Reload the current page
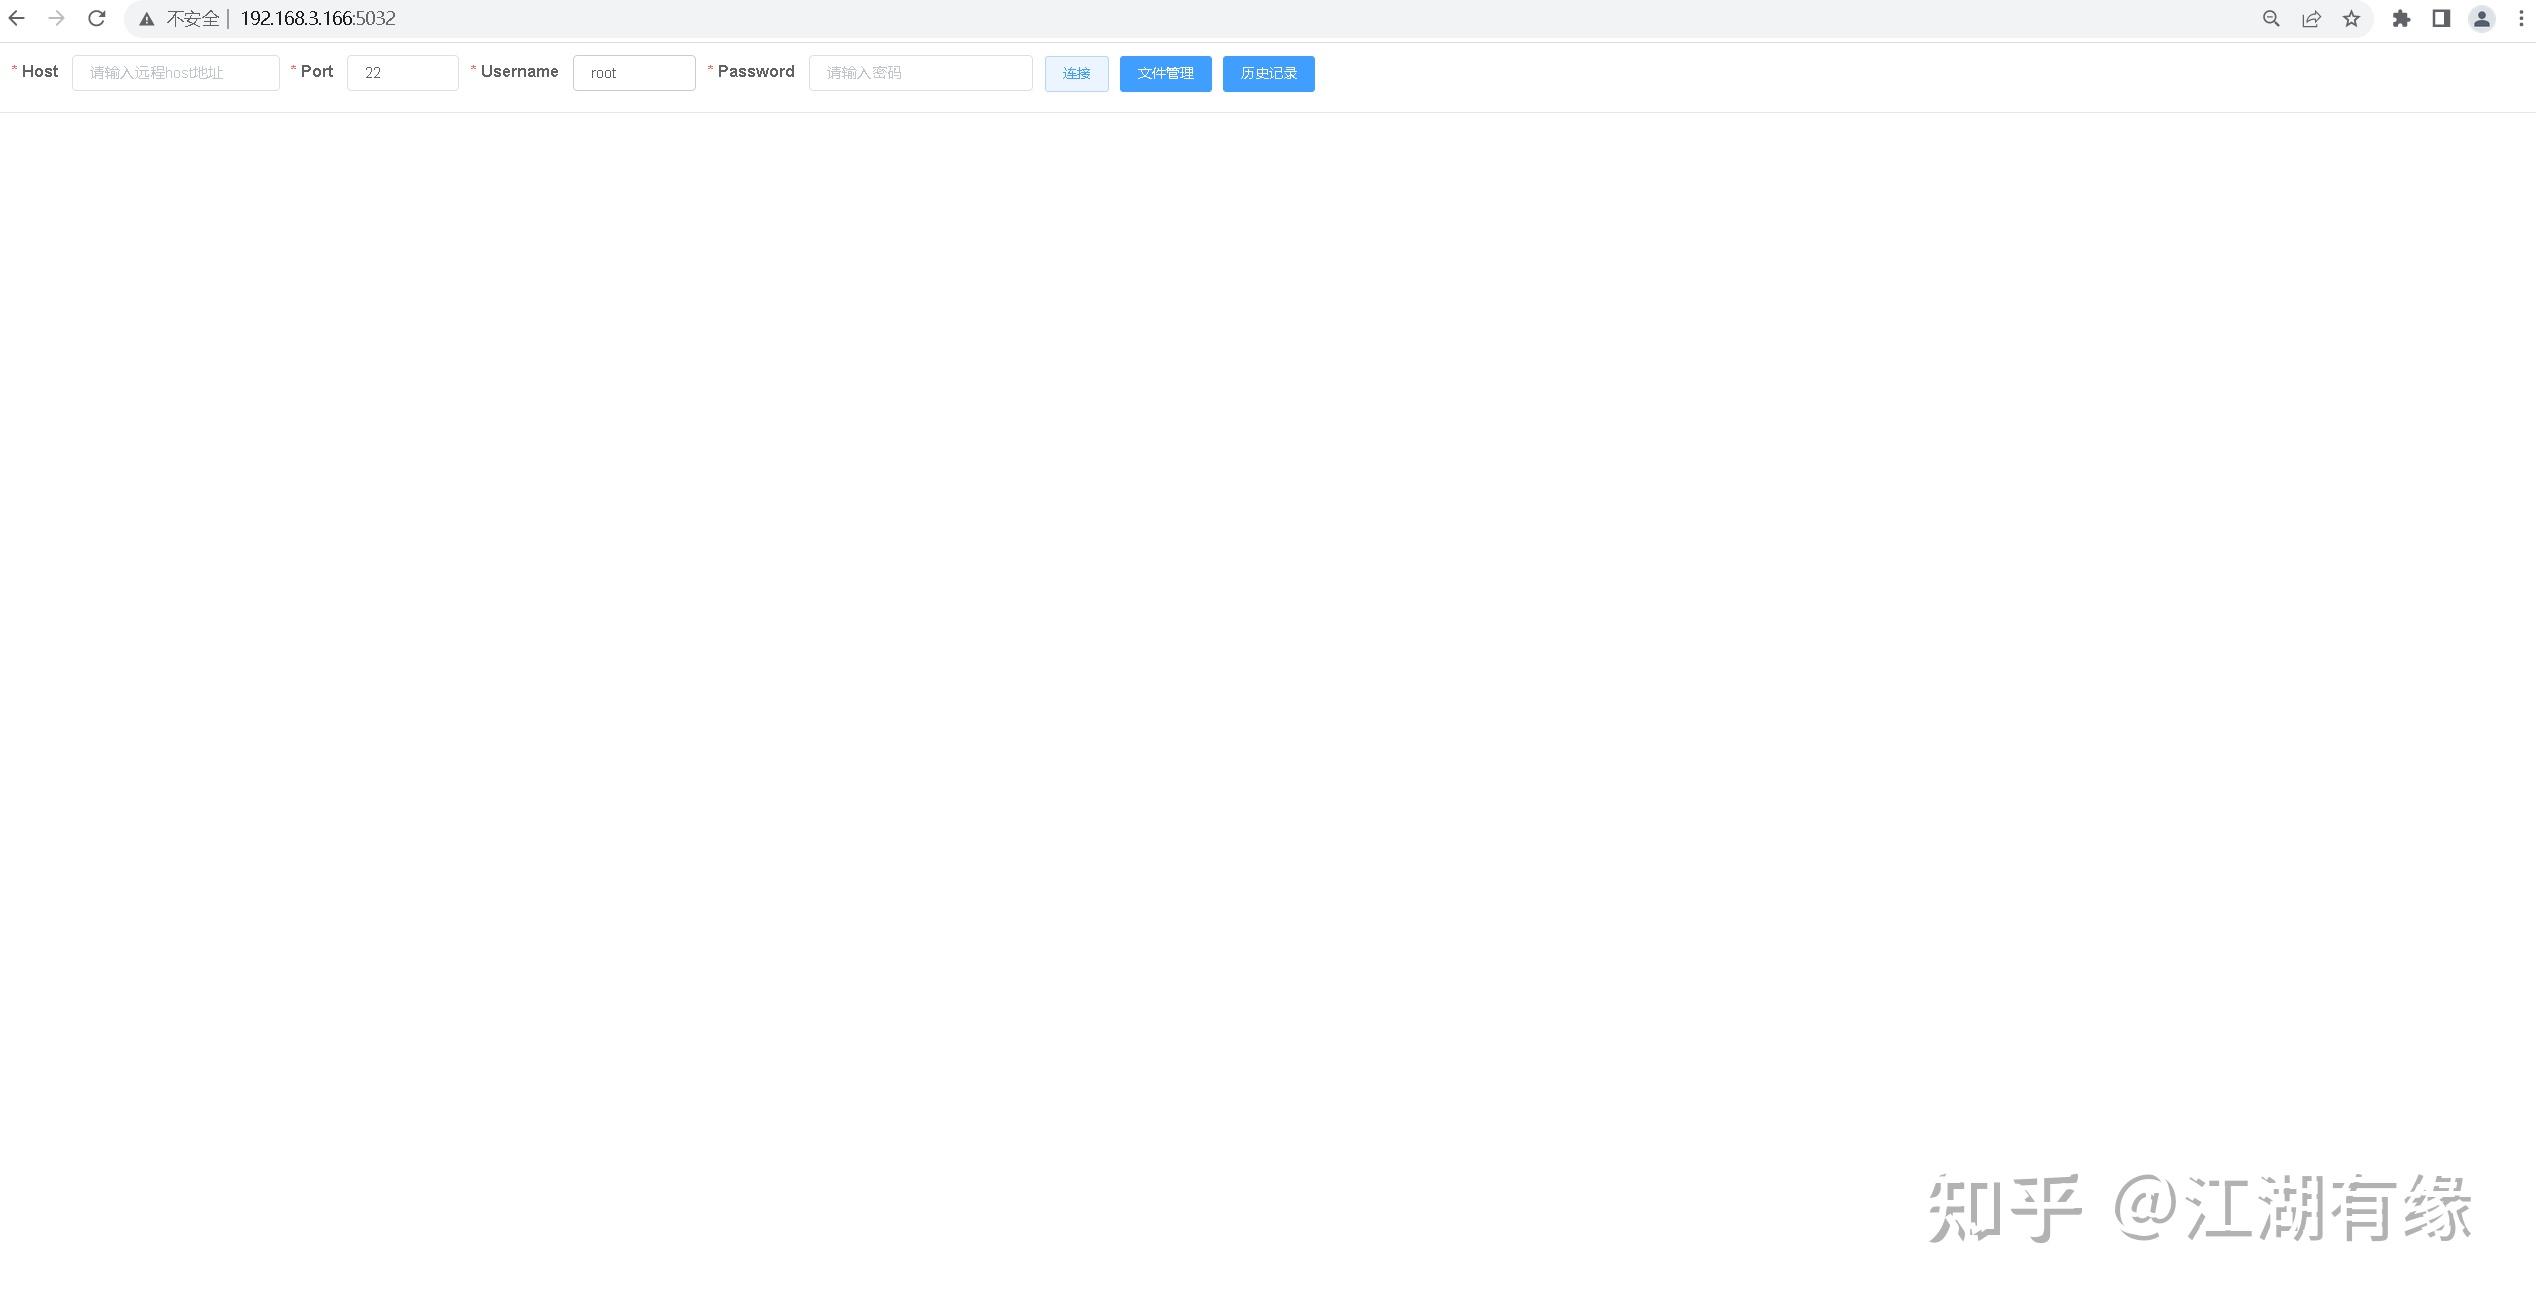This screenshot has width=2536, height=1309. 96,18
